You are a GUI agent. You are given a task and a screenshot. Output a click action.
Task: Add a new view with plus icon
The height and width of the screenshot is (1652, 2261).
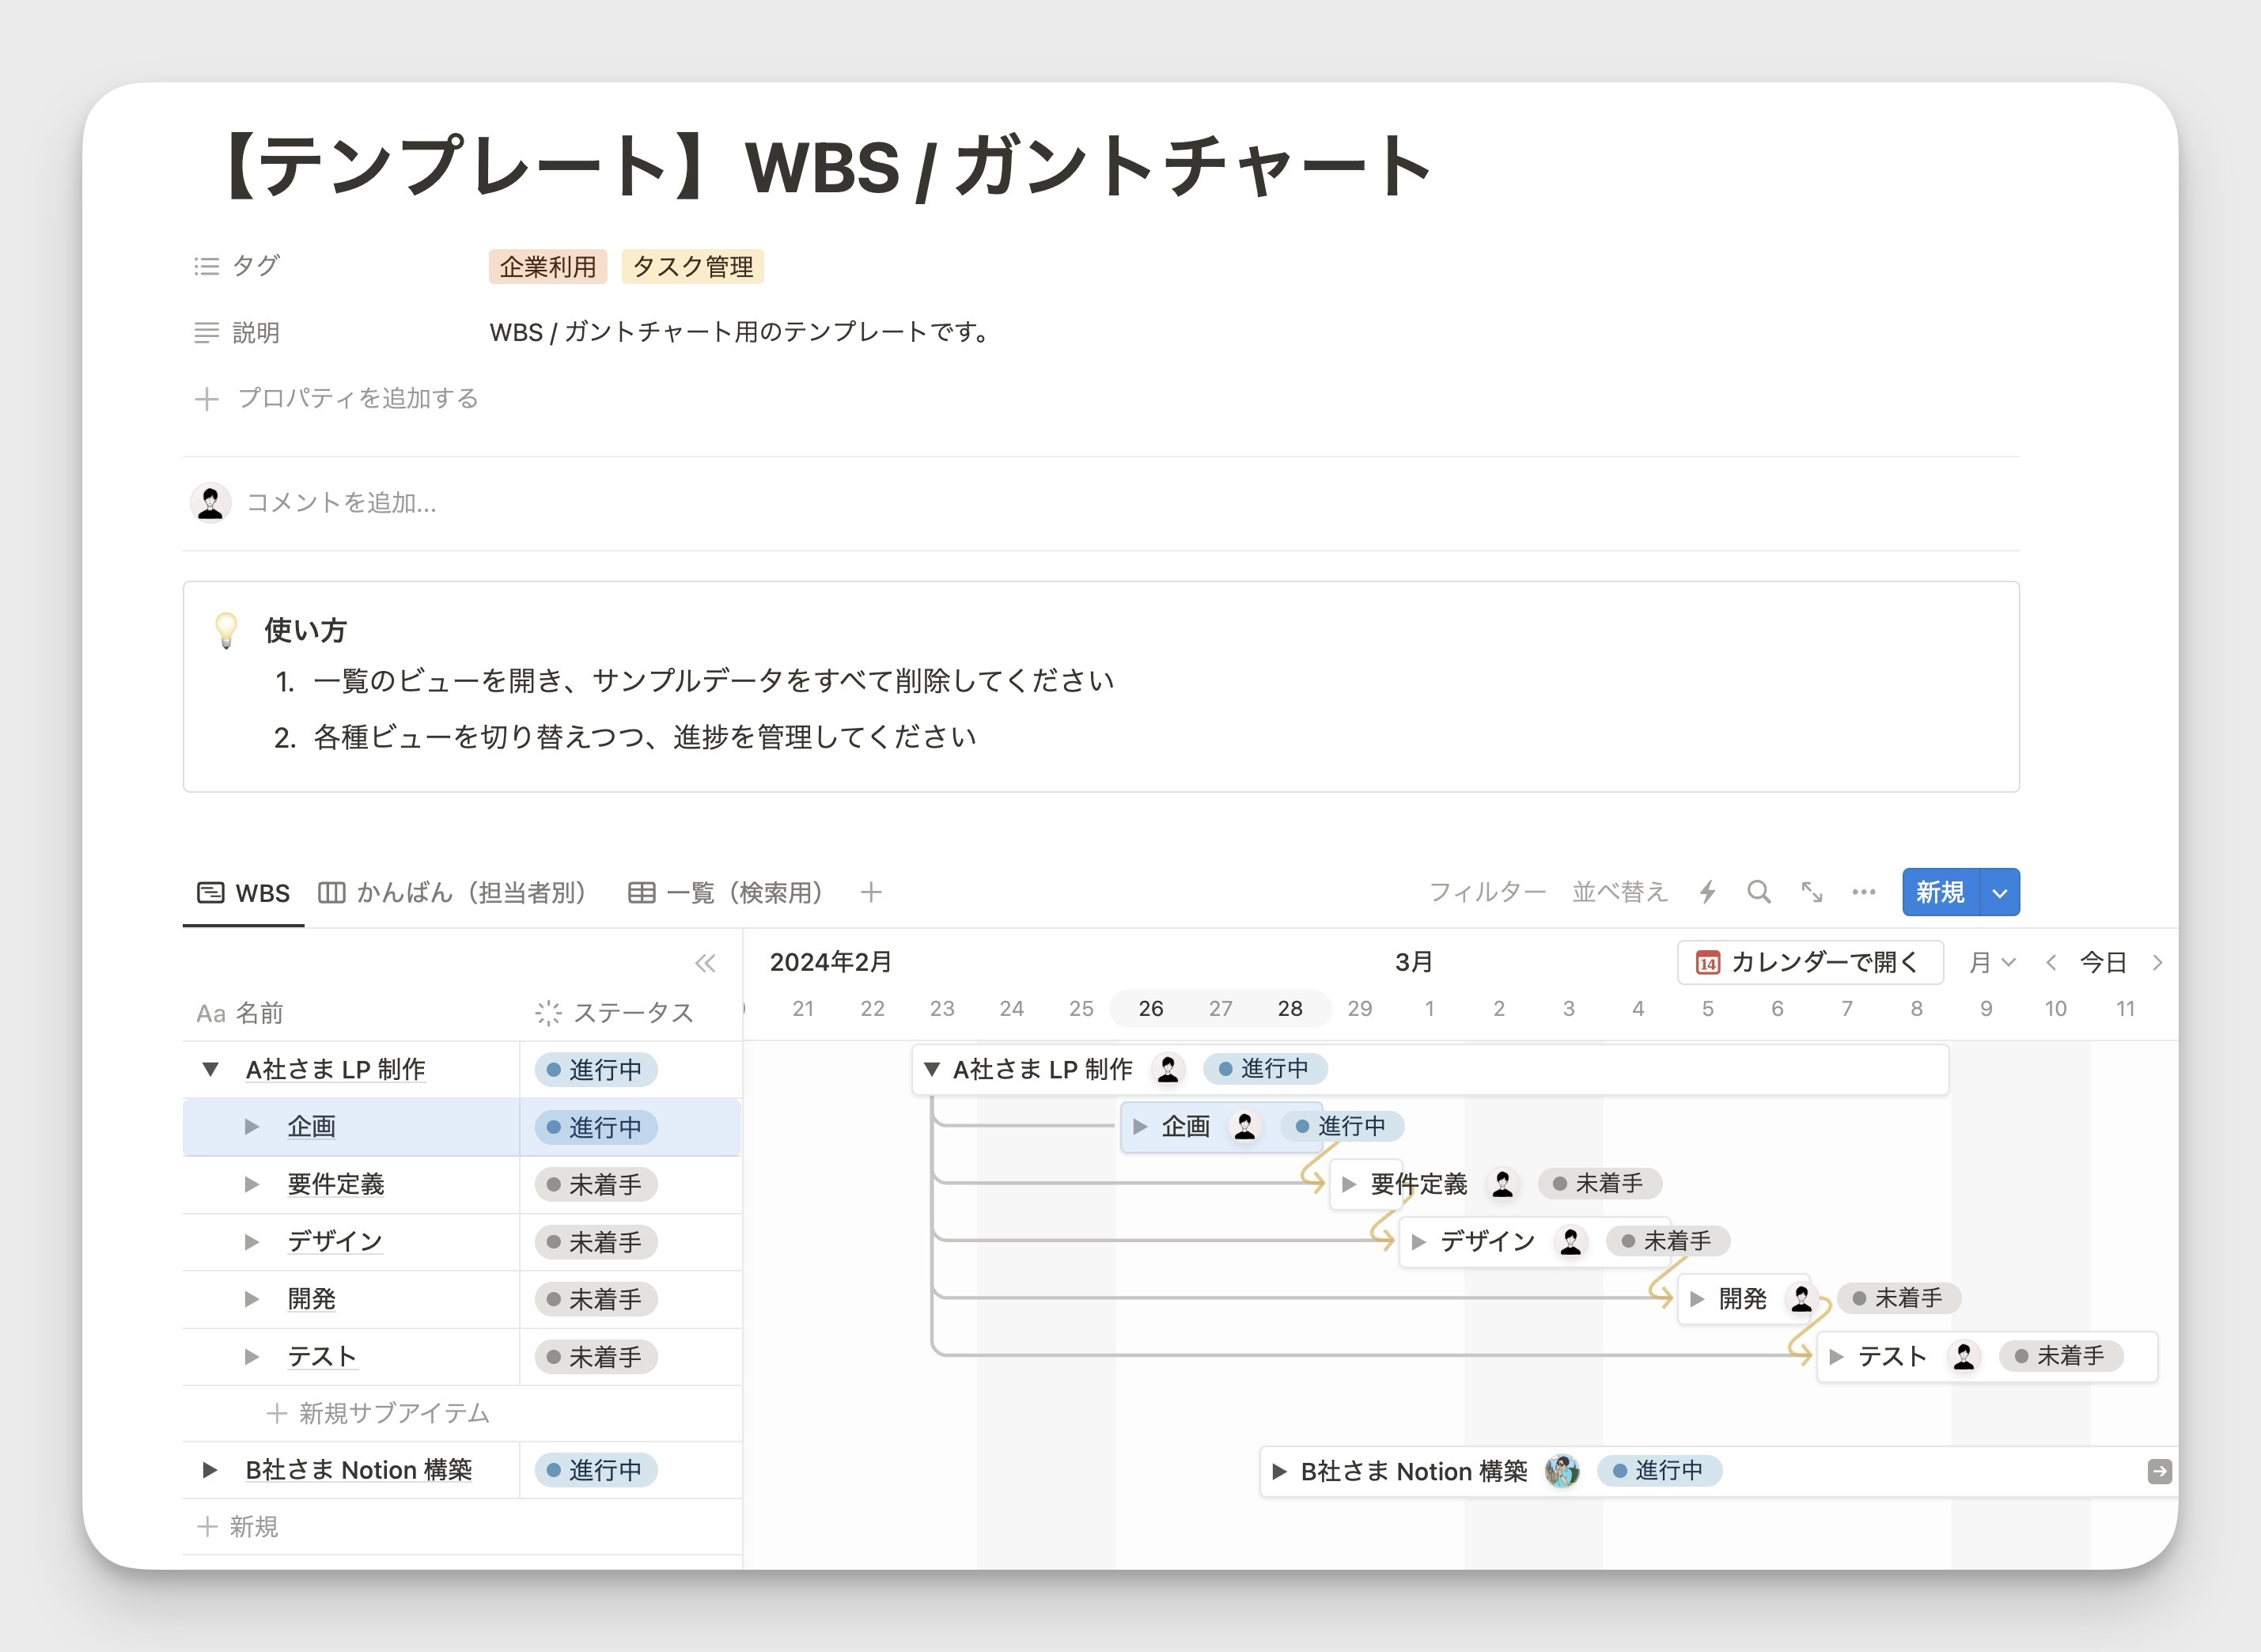[871, 892]
